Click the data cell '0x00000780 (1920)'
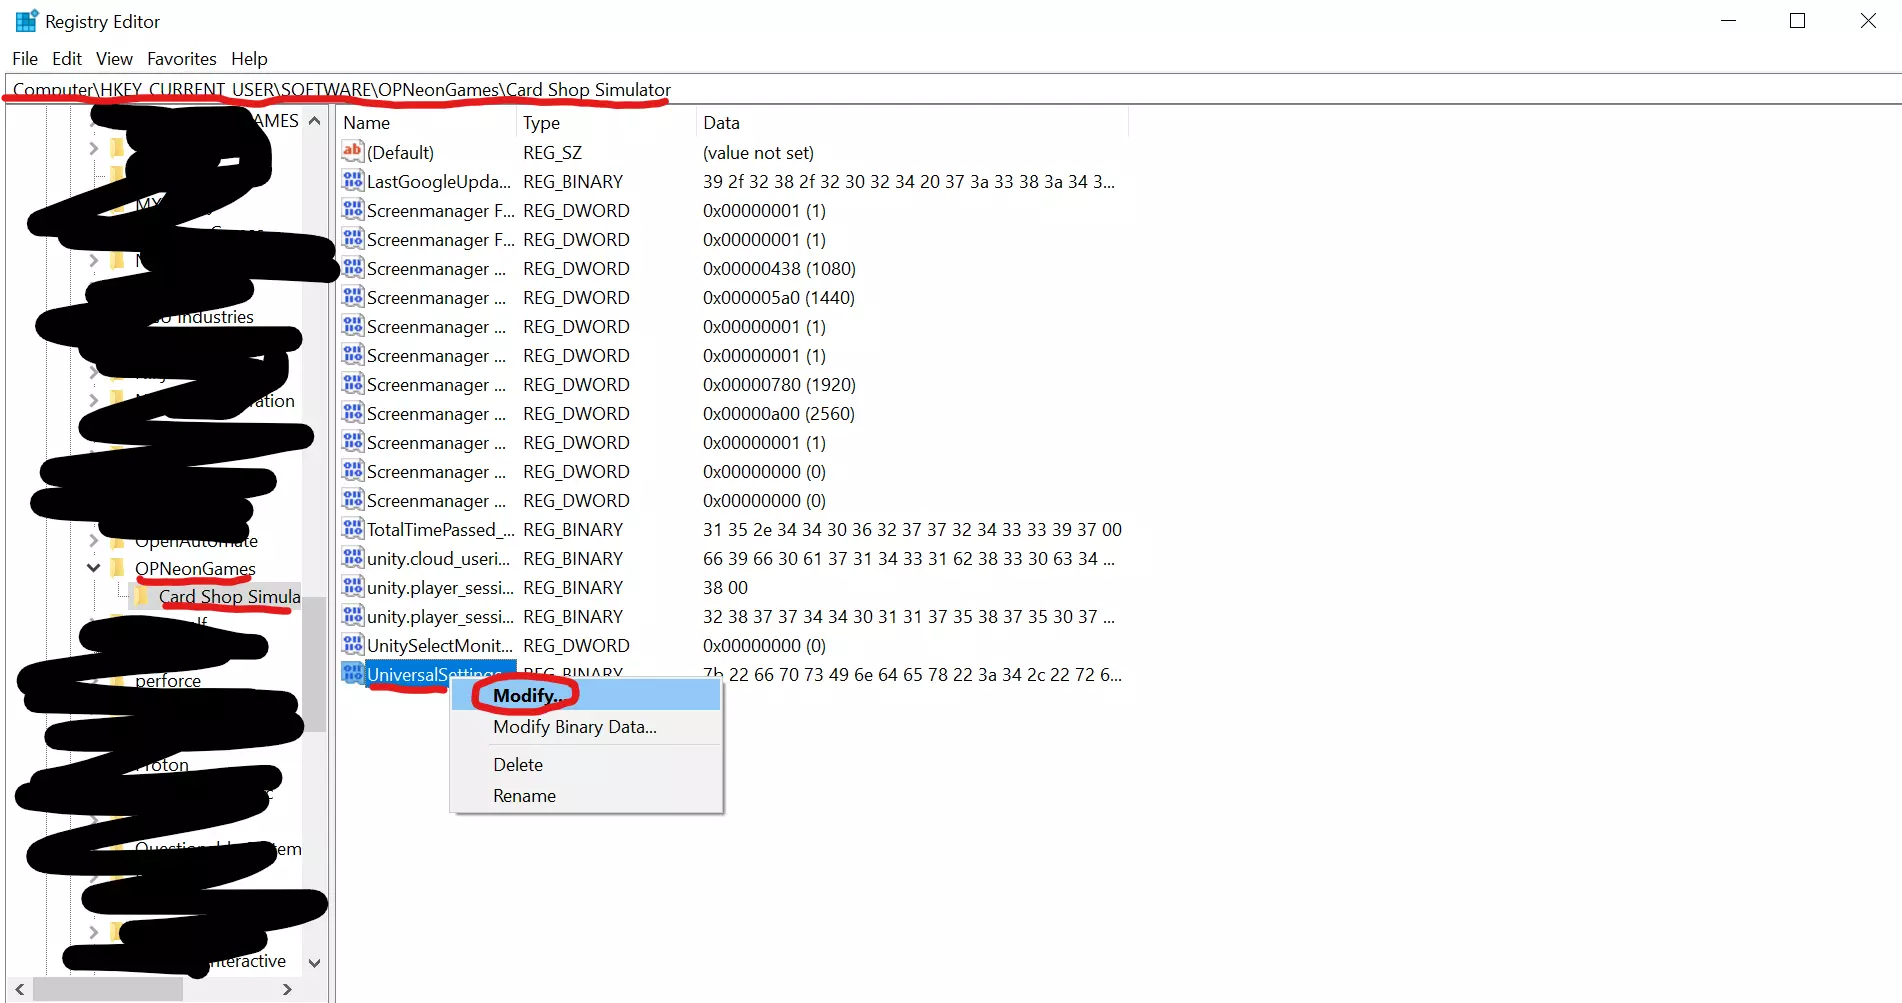The width and height of the screenshot is (1902, 1003). point(779,384)
